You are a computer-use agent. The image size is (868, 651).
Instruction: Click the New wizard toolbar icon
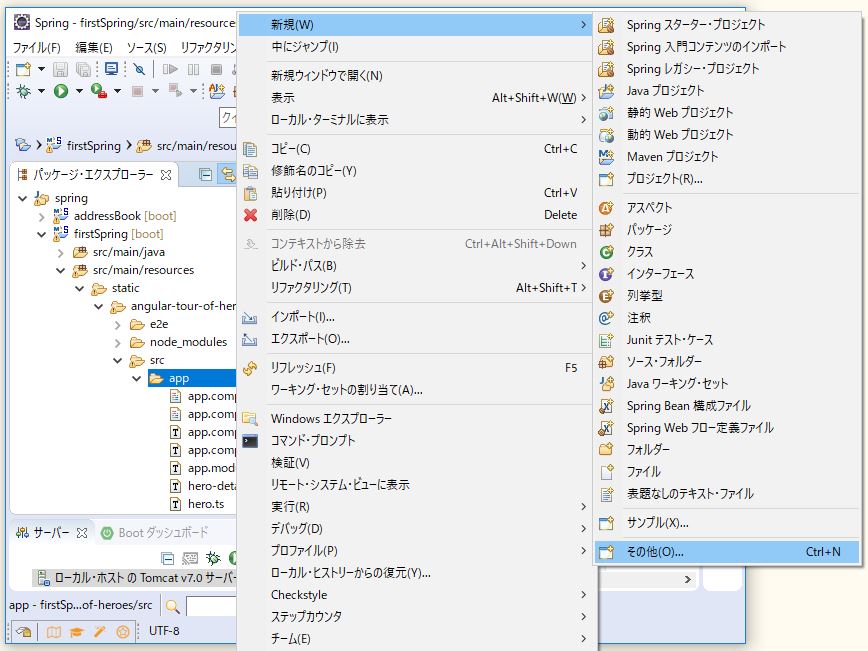point(23,69)
